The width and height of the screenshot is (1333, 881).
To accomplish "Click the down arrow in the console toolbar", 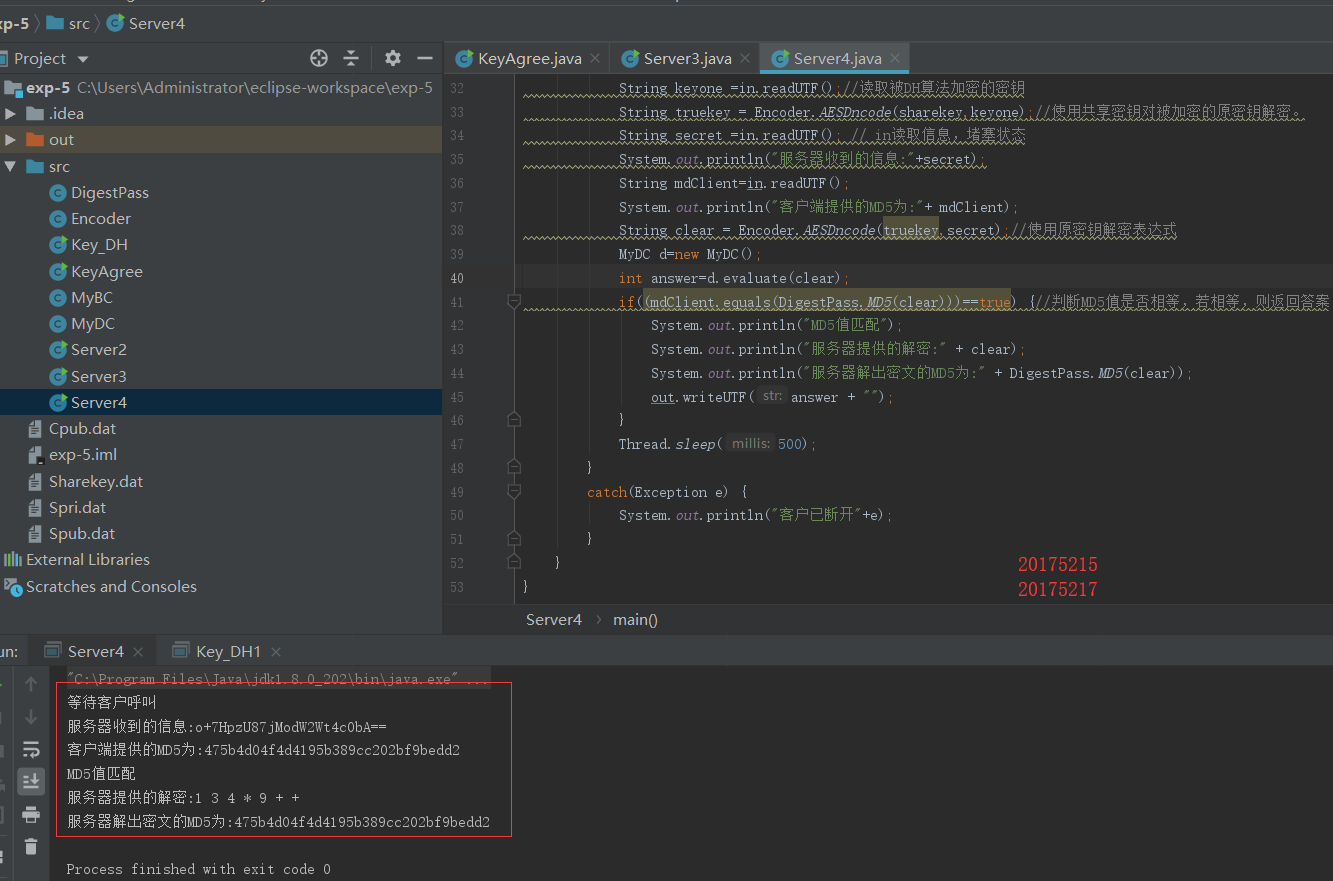I will tap(31, 717).
